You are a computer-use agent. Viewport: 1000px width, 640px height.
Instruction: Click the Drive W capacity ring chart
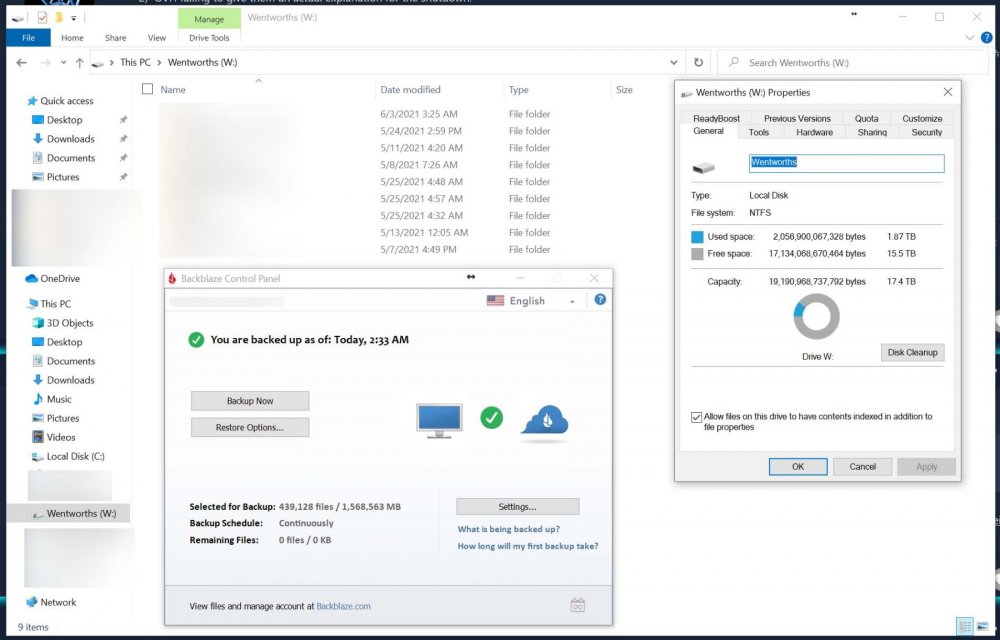[x=816, y=315]
